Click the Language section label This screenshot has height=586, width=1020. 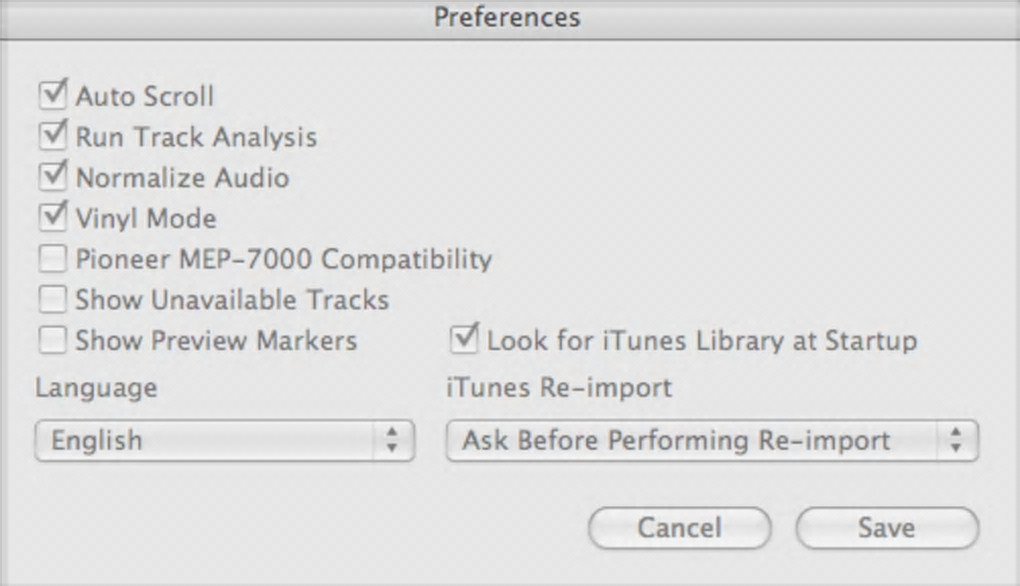tap(96, 388)
